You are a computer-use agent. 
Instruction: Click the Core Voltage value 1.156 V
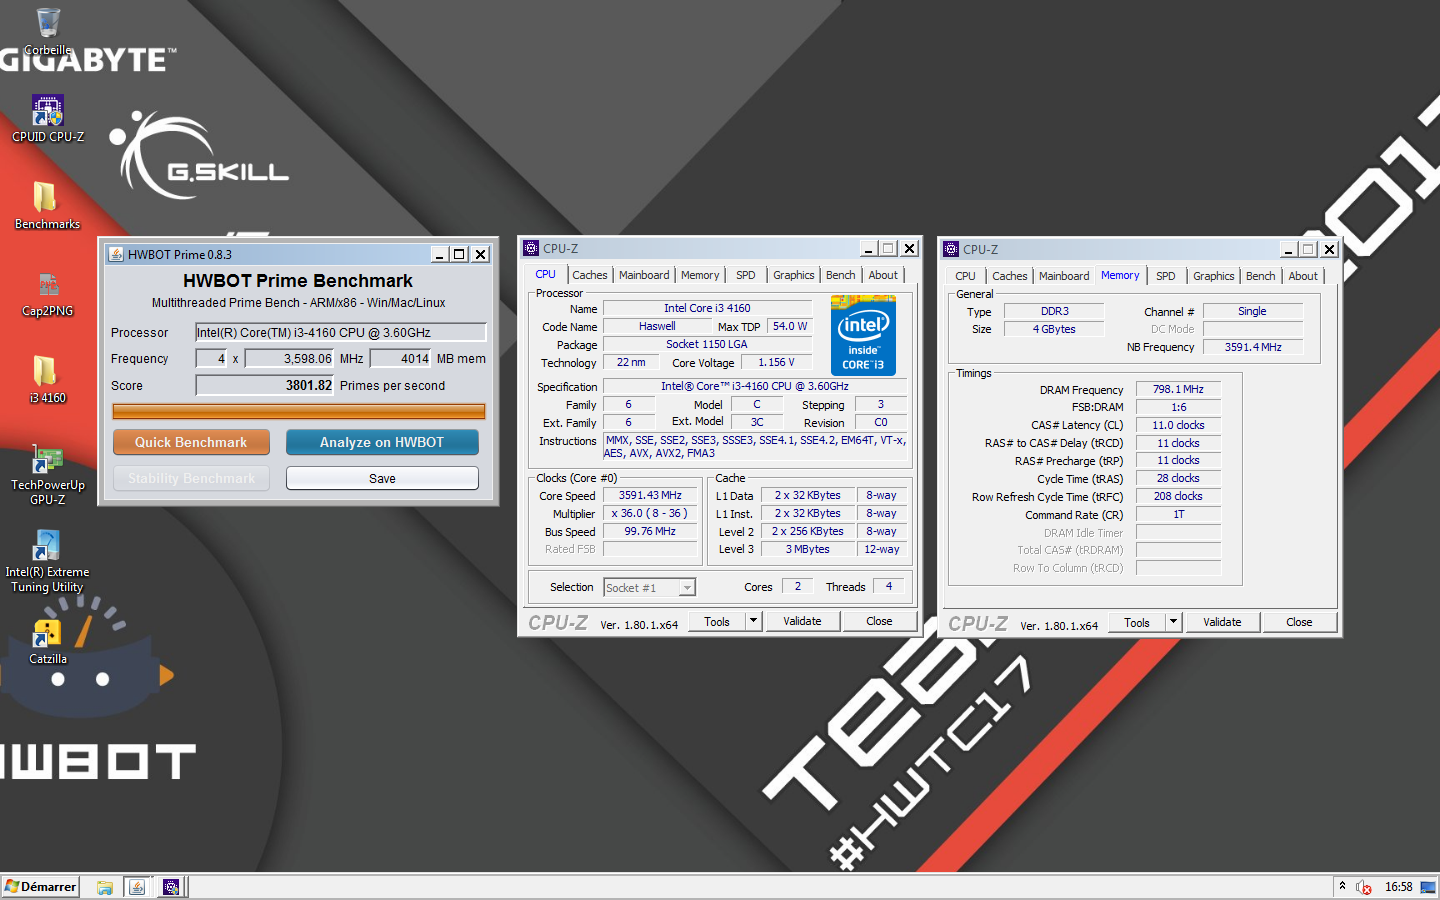coord(776,362)
